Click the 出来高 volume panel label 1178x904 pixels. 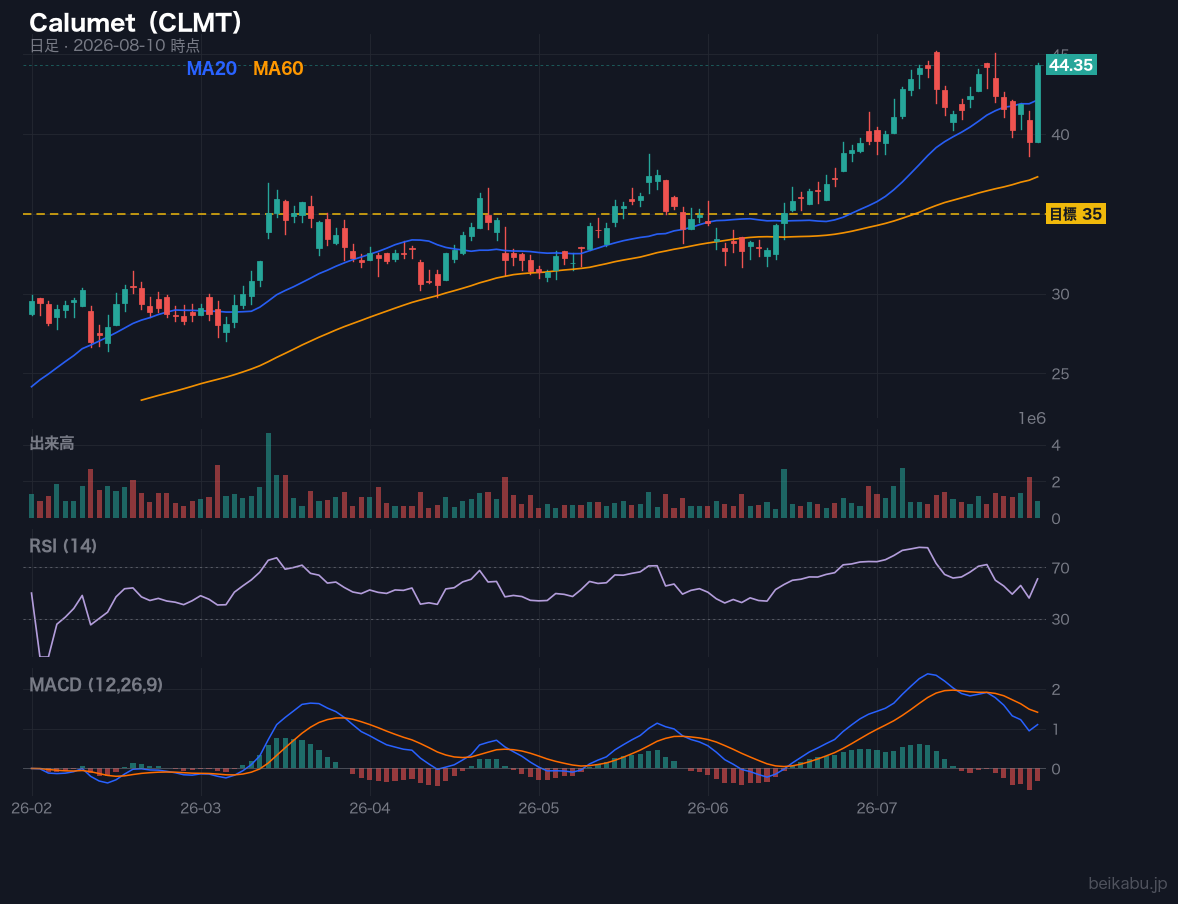(52, 443)
